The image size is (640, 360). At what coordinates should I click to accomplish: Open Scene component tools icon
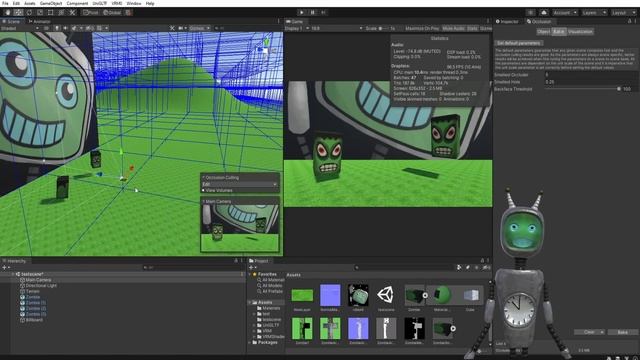[x=172, y=28]
